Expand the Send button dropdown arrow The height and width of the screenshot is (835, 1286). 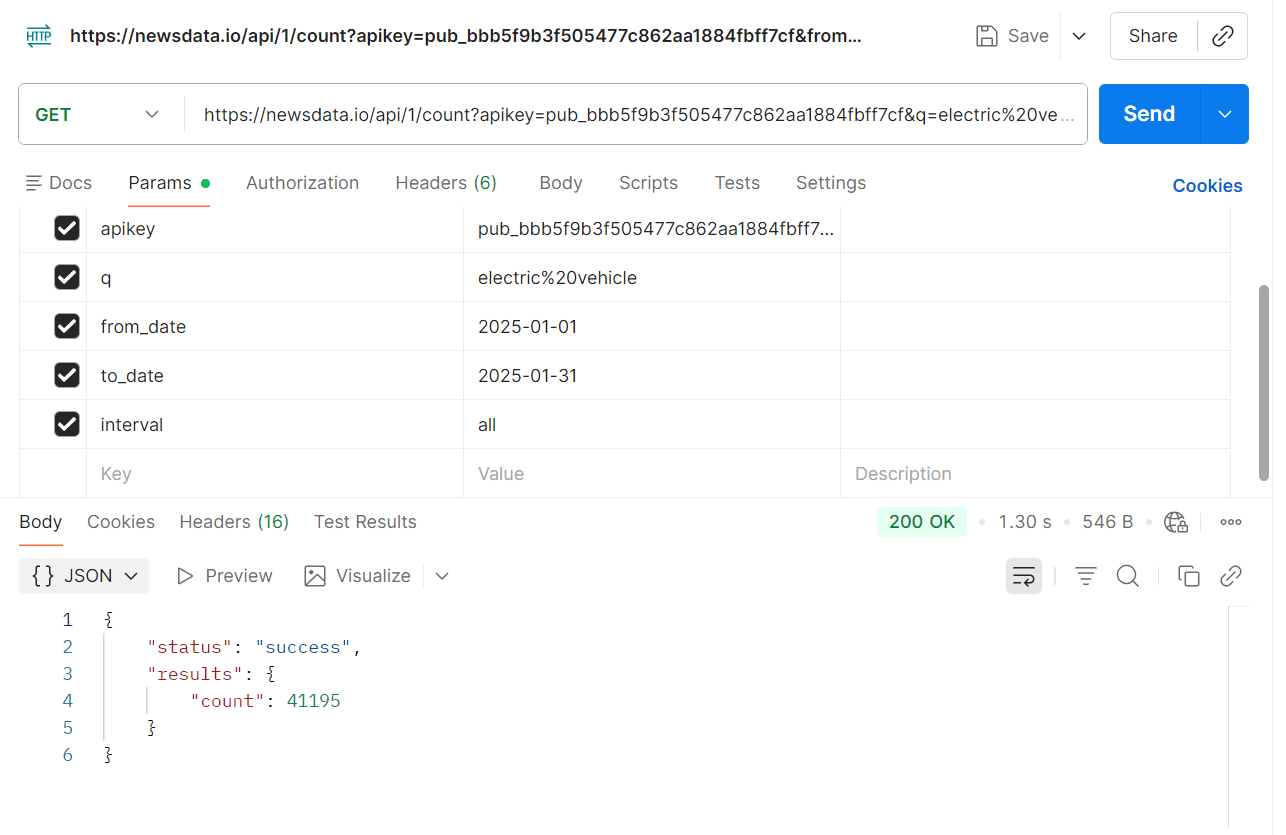click(1224, 113)
